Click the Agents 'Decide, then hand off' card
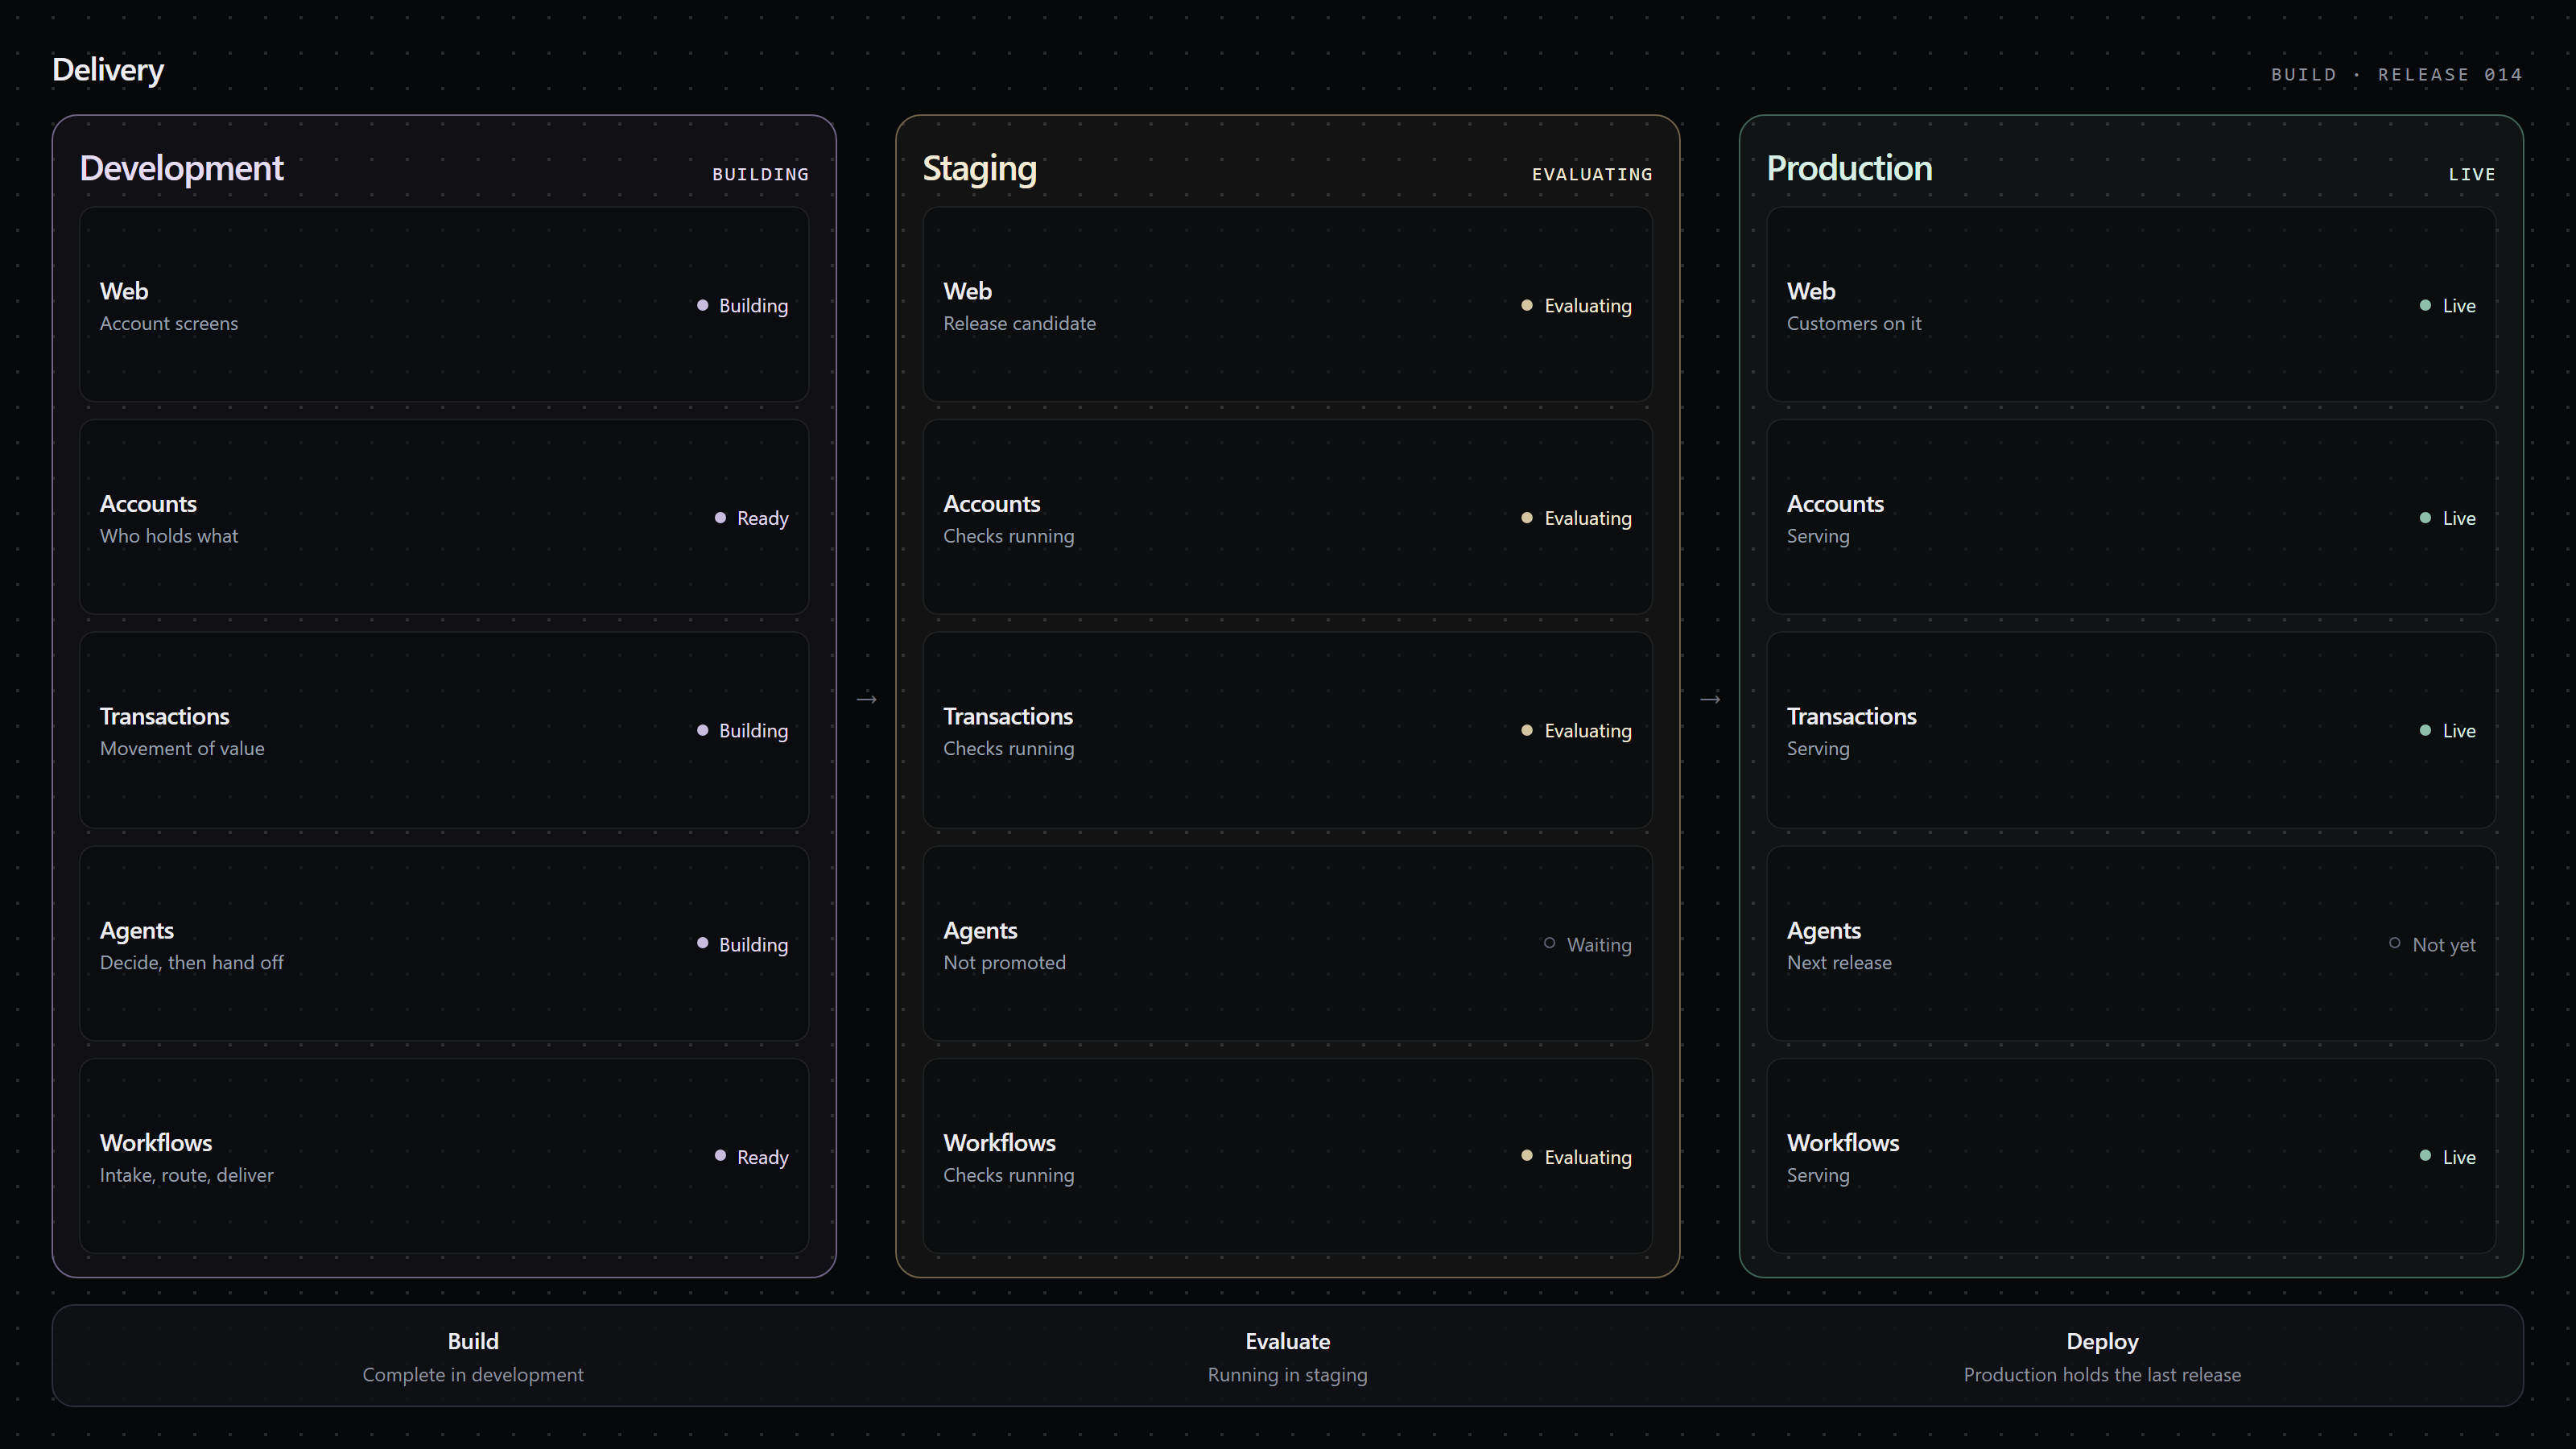This screenshot has width=2576, height=1449. point(444,944)
